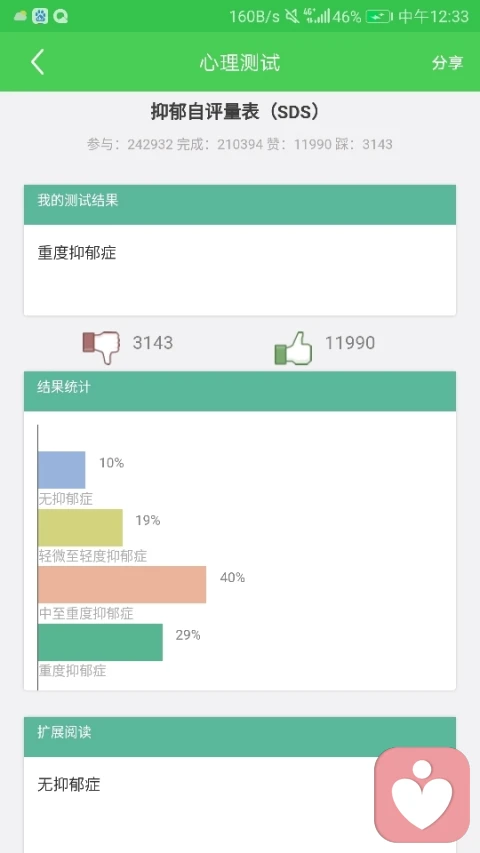Tap the cloud weather status icon

pyautogui.click(x=20, y=17)
